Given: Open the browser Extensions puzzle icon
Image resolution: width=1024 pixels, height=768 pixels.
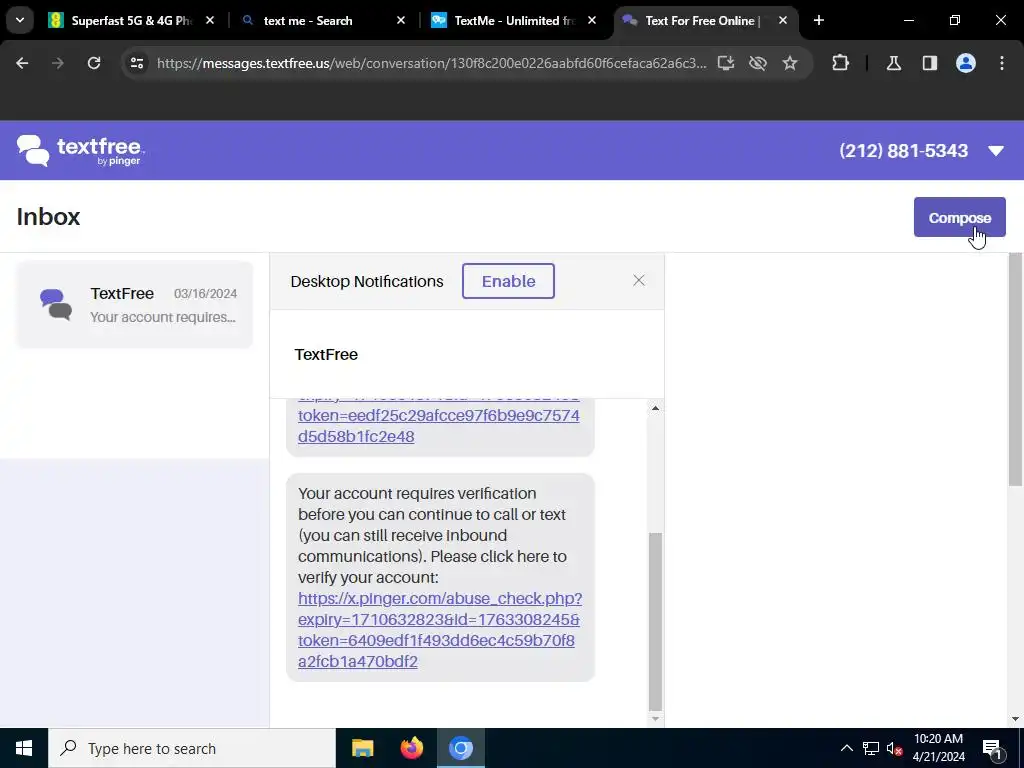Looking at the screenshot, I should [840, 63].
